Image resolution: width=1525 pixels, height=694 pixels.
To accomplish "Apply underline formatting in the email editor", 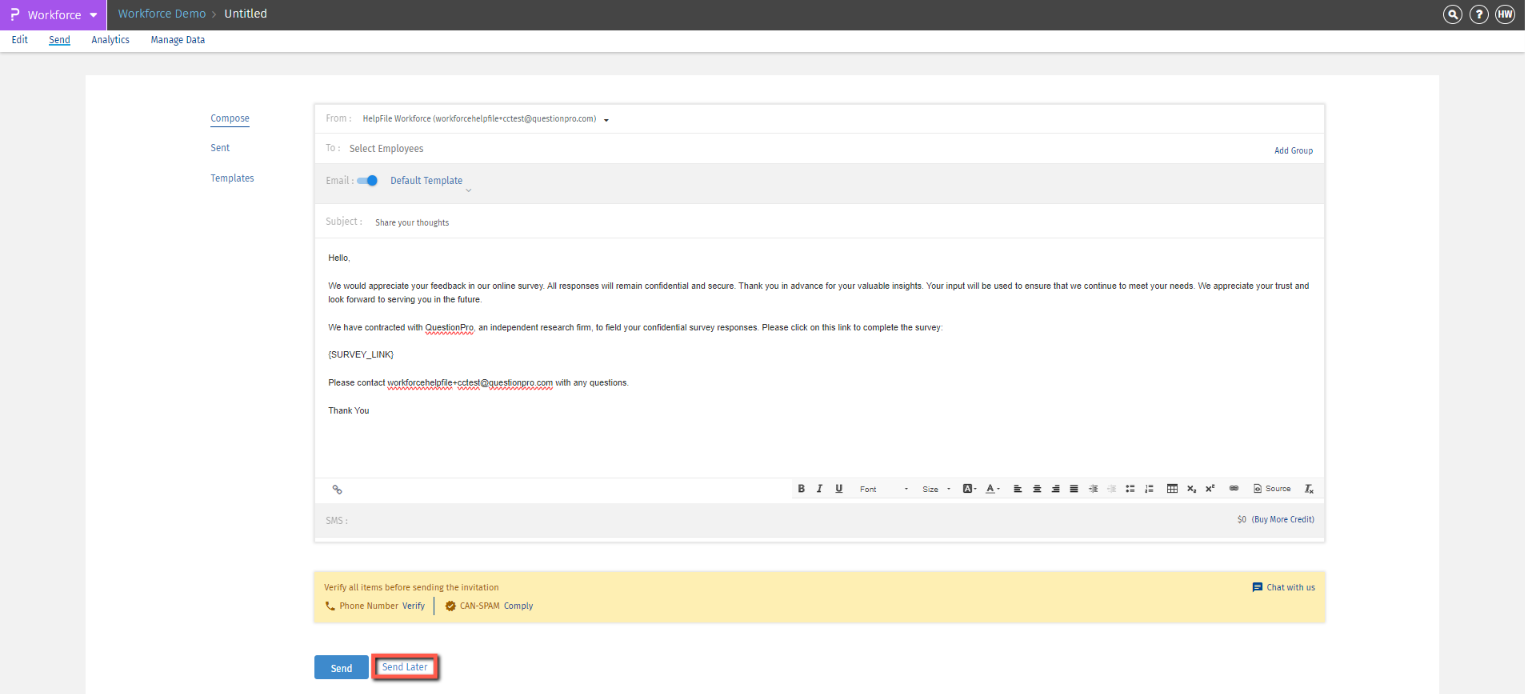I will pyautogui.click(x=839, y=488).
